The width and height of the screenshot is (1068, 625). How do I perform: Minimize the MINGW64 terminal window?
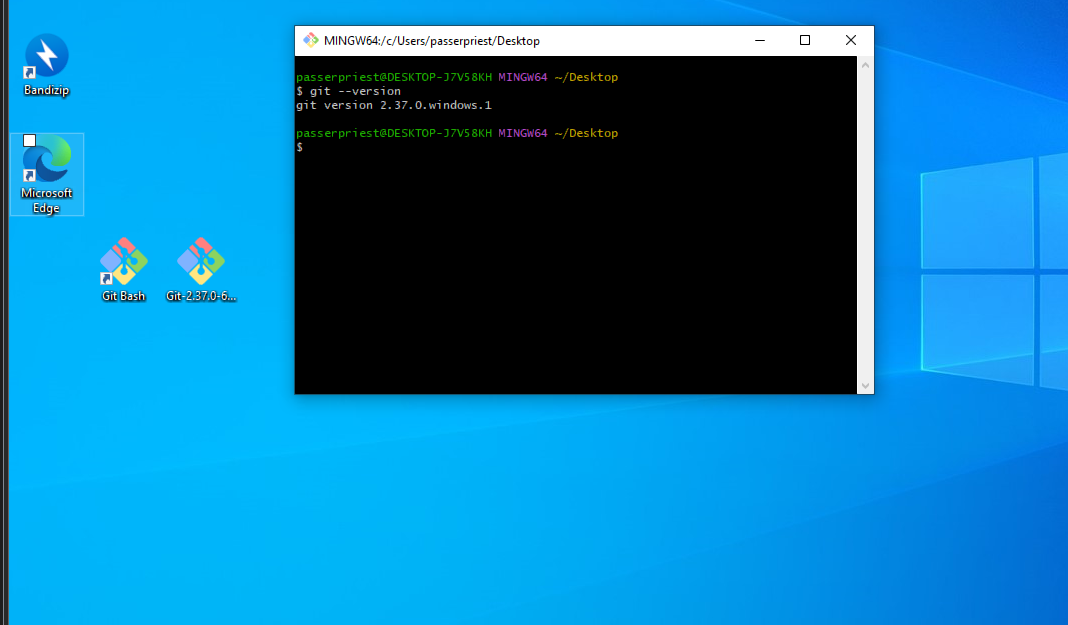pos(759,41)
